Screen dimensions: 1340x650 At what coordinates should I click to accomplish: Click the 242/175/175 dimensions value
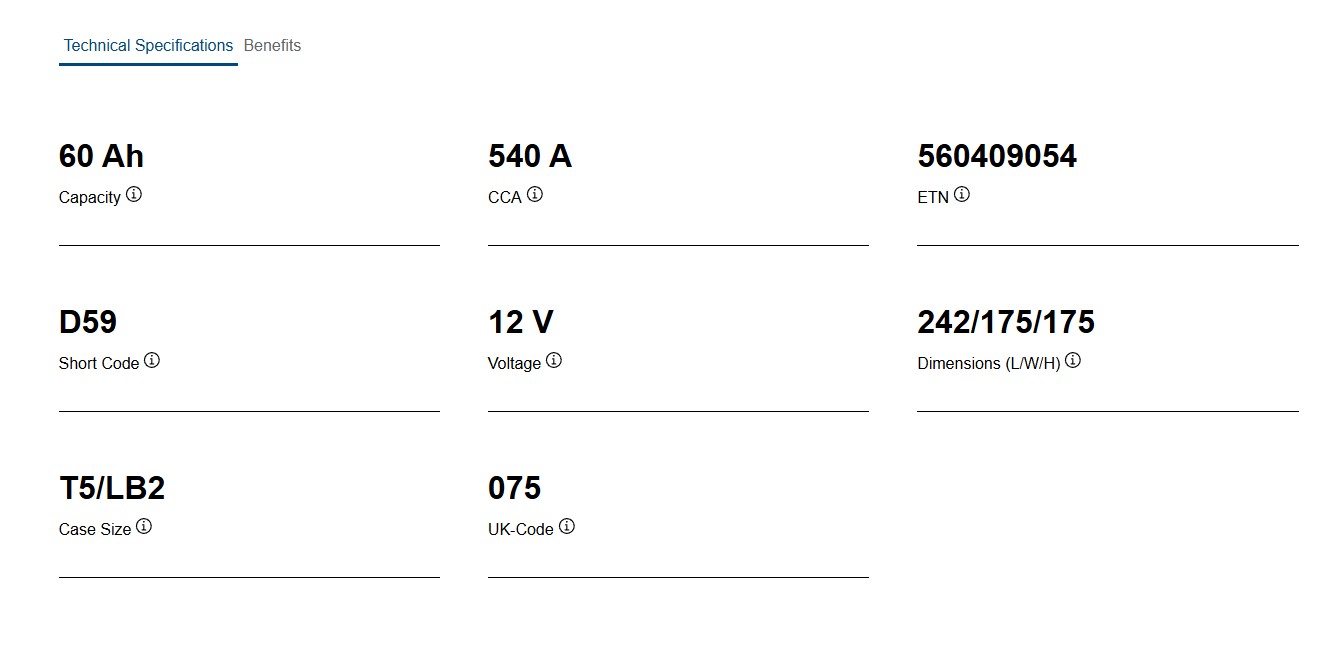(x=1006, y=322)
